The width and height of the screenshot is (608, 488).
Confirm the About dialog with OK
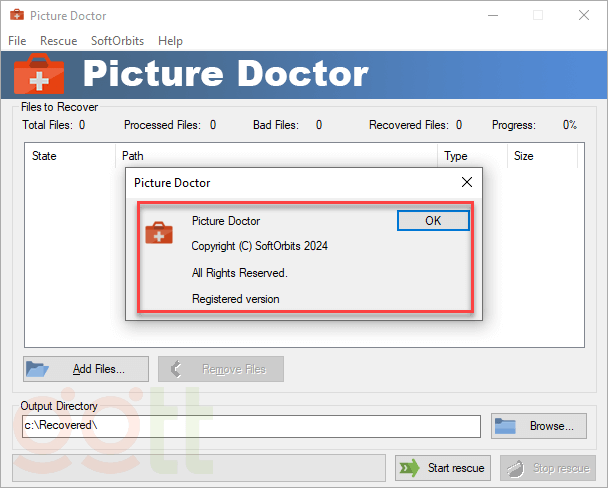(x=432, y=221)
